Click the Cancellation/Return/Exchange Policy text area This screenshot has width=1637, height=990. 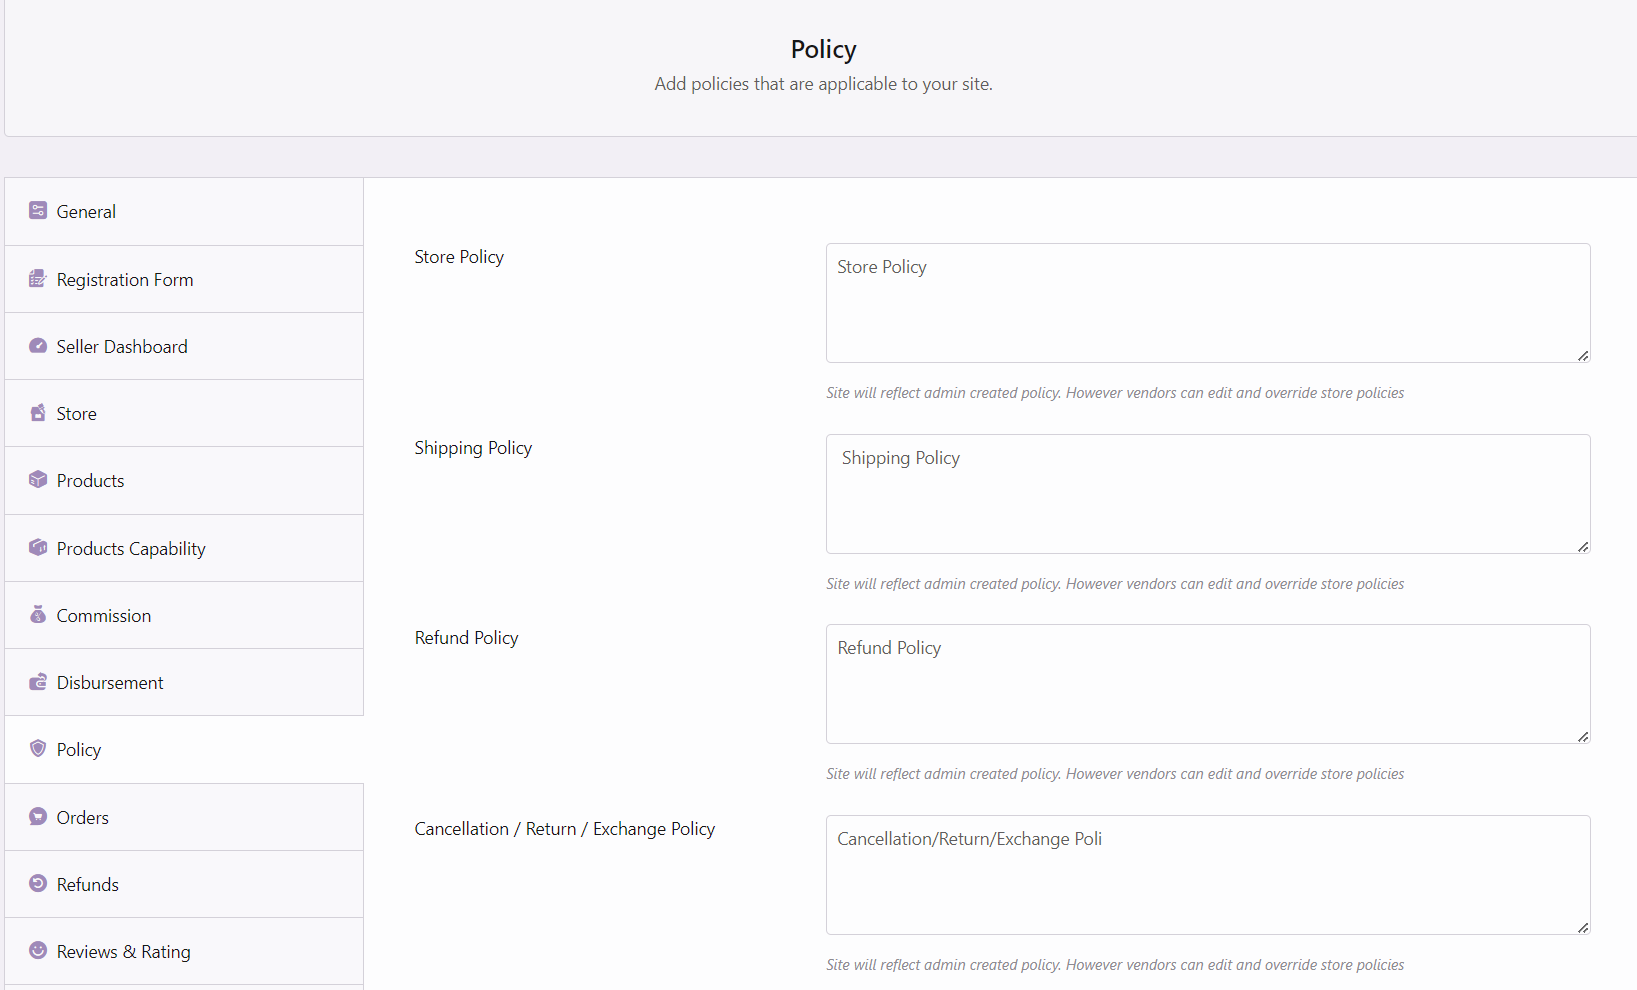[1207, 875]
